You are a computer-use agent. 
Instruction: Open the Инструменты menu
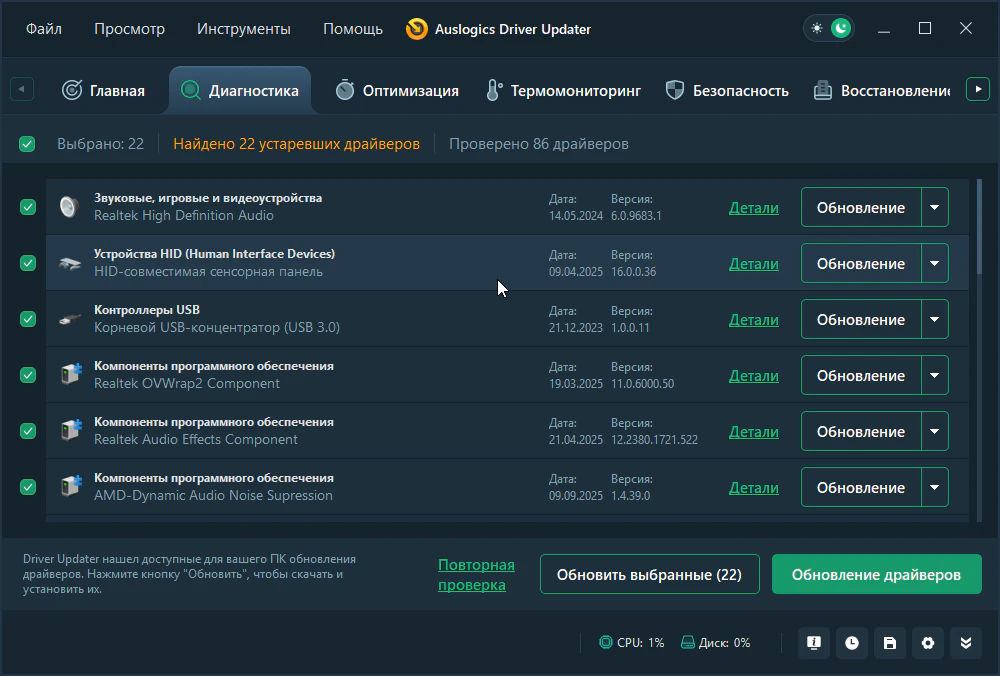click(x=244, y=29)
